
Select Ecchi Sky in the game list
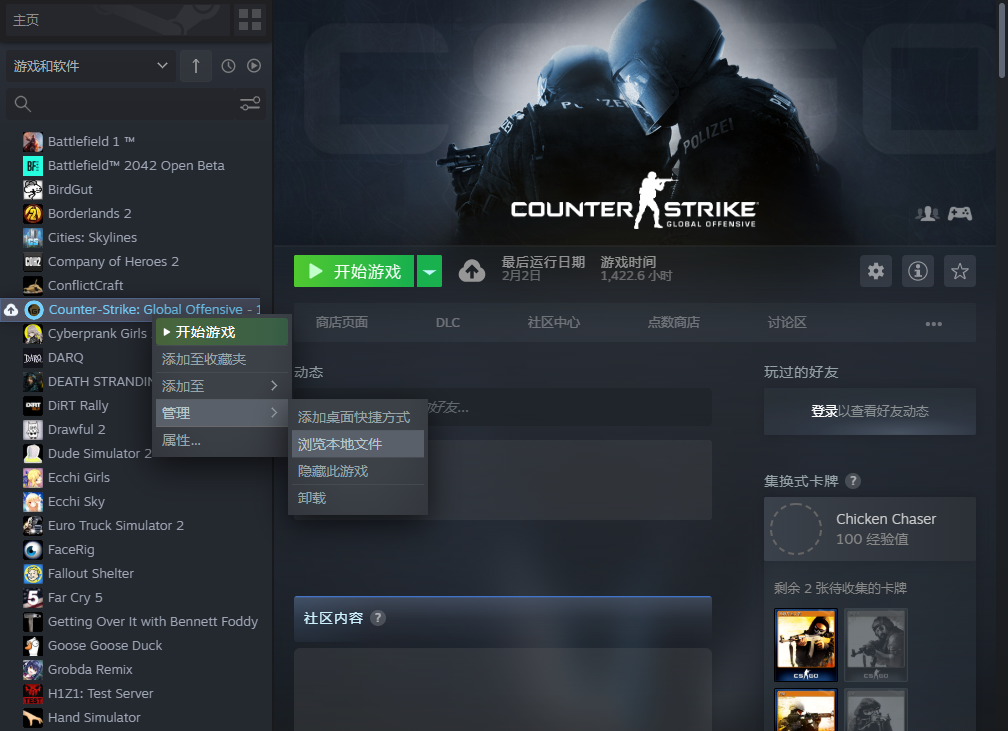pyautogui.click(x=76, y=501)
